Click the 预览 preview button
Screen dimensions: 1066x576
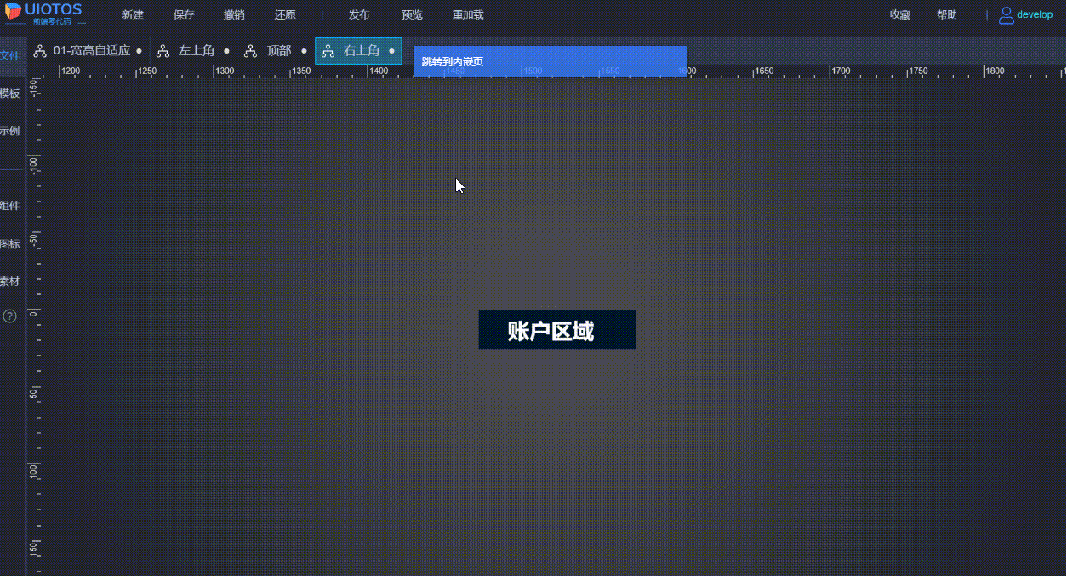click(411, 15)
